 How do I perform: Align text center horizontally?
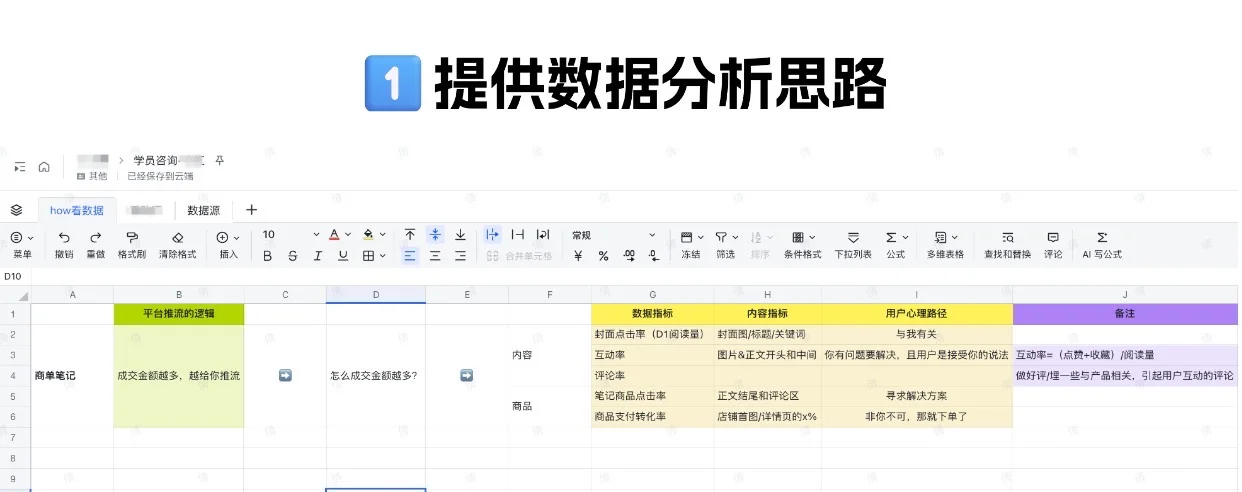[435, 256]
